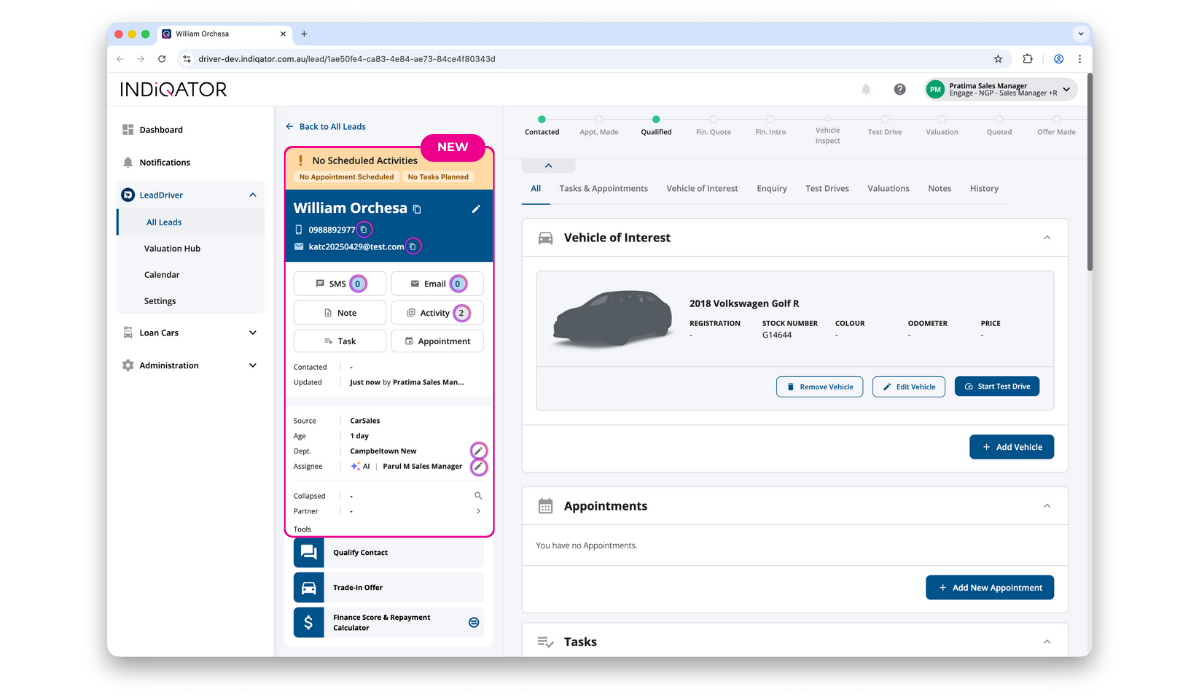1200x700 pixels.
Task: Navigate via Back to All Leads link
Action: tap(332, 126)
